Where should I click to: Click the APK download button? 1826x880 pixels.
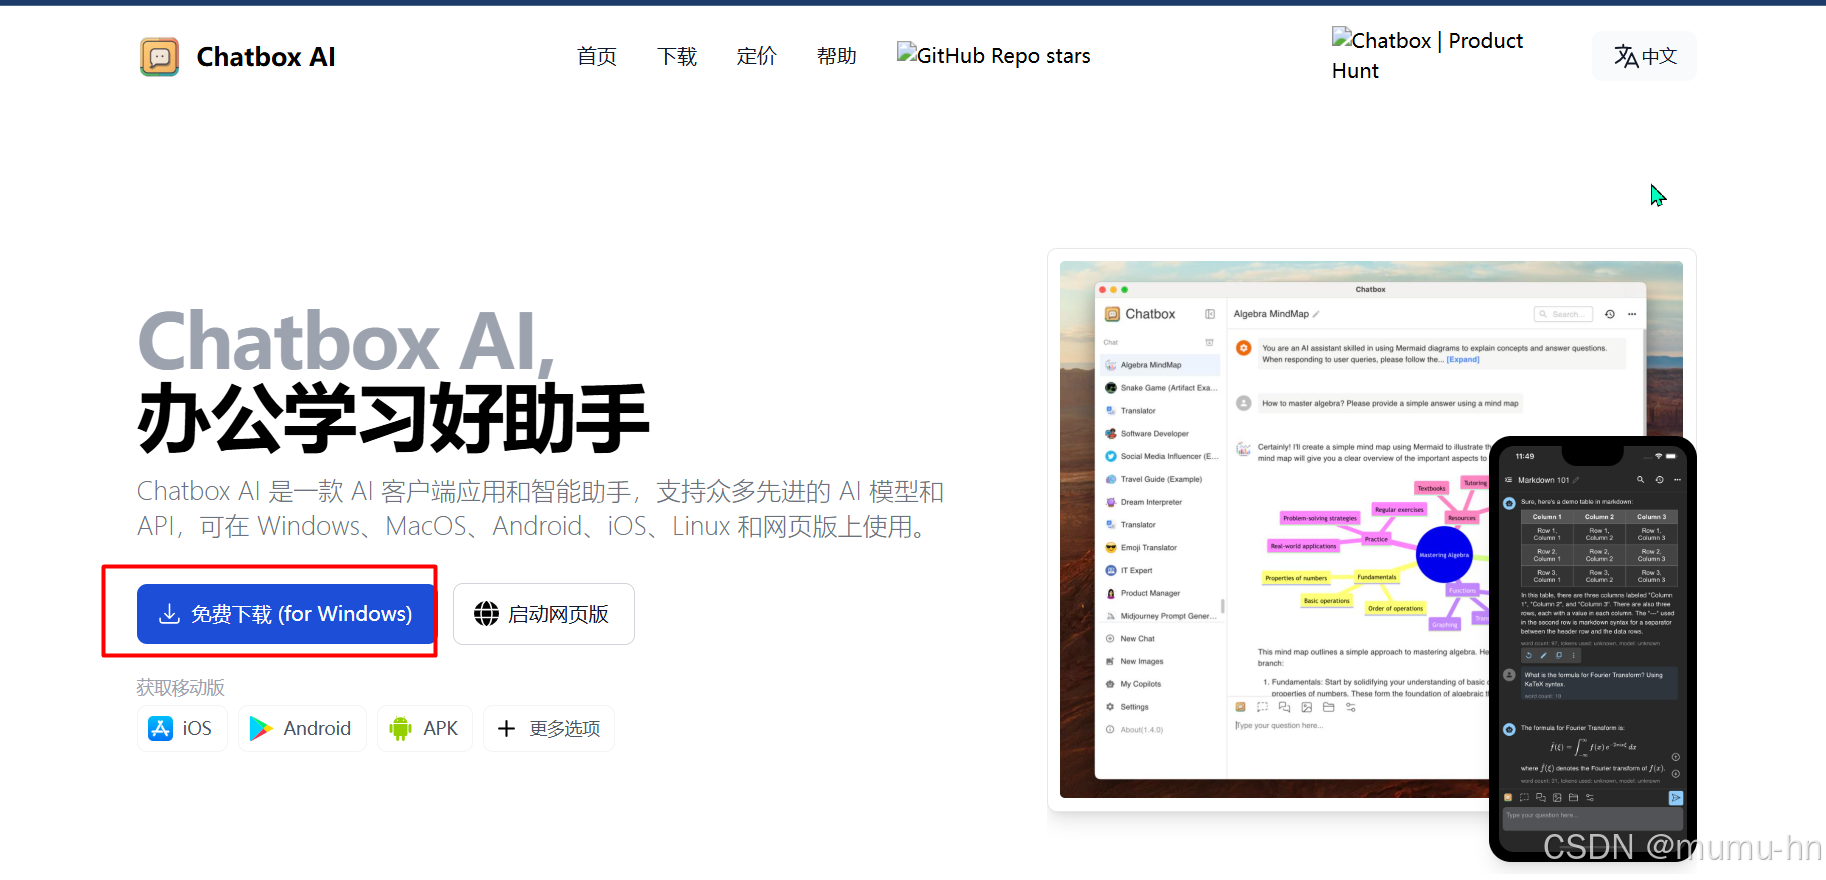pyautogui.click(x=425, y=728)
